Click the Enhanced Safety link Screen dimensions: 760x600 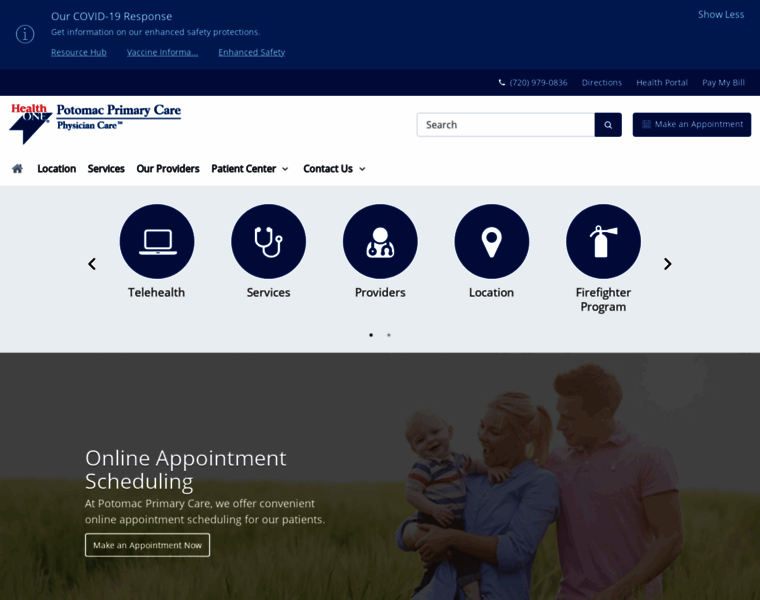click(x=252, y=52)
